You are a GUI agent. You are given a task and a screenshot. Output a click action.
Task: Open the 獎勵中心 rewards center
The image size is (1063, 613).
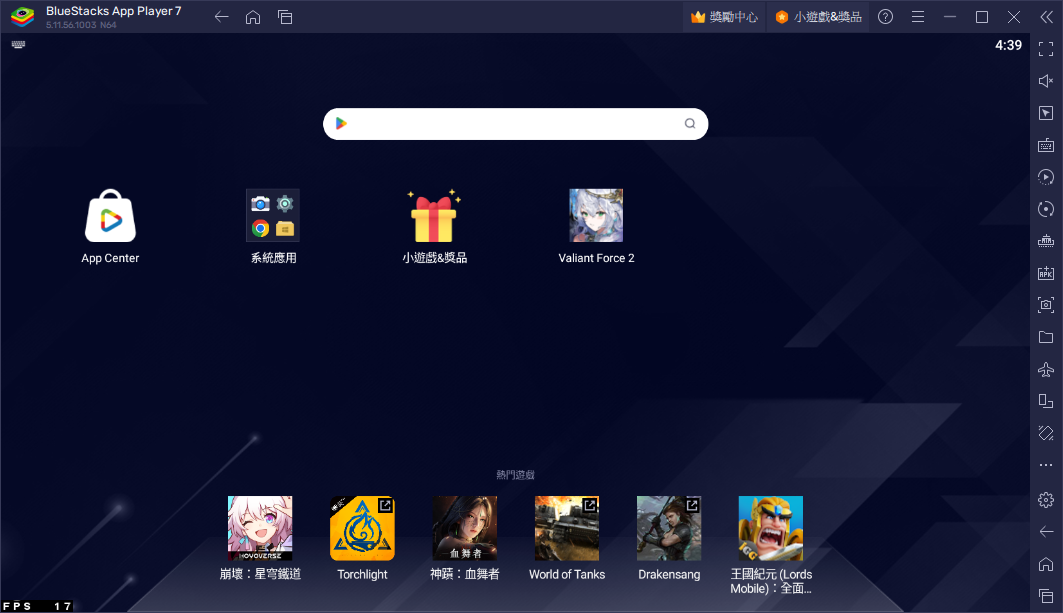tap(723, 17)
